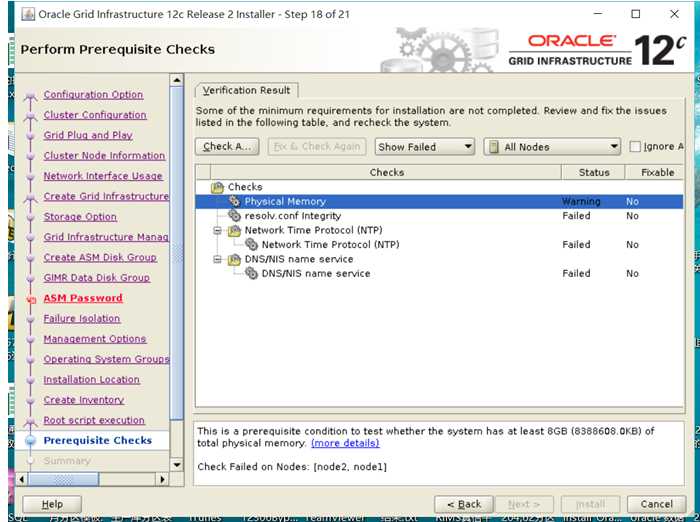This screenshot has width=700, height=522.
Task: Click the Fix & Check Again button
Action: coord(317,146)
